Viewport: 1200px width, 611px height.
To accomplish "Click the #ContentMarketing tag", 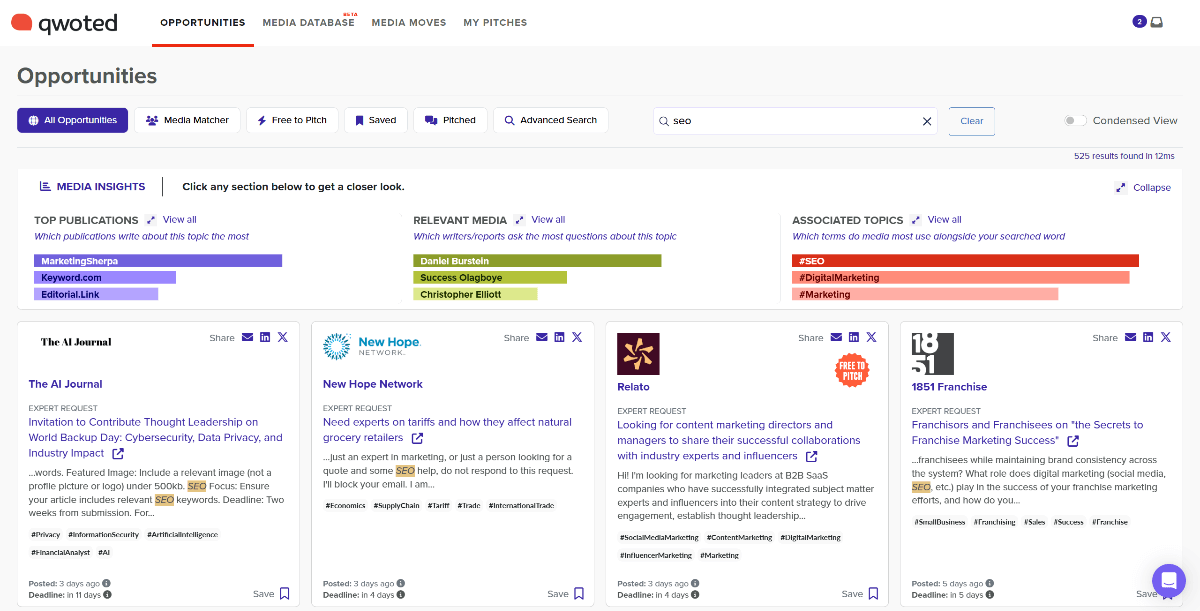I will click(x=740, y=538).
